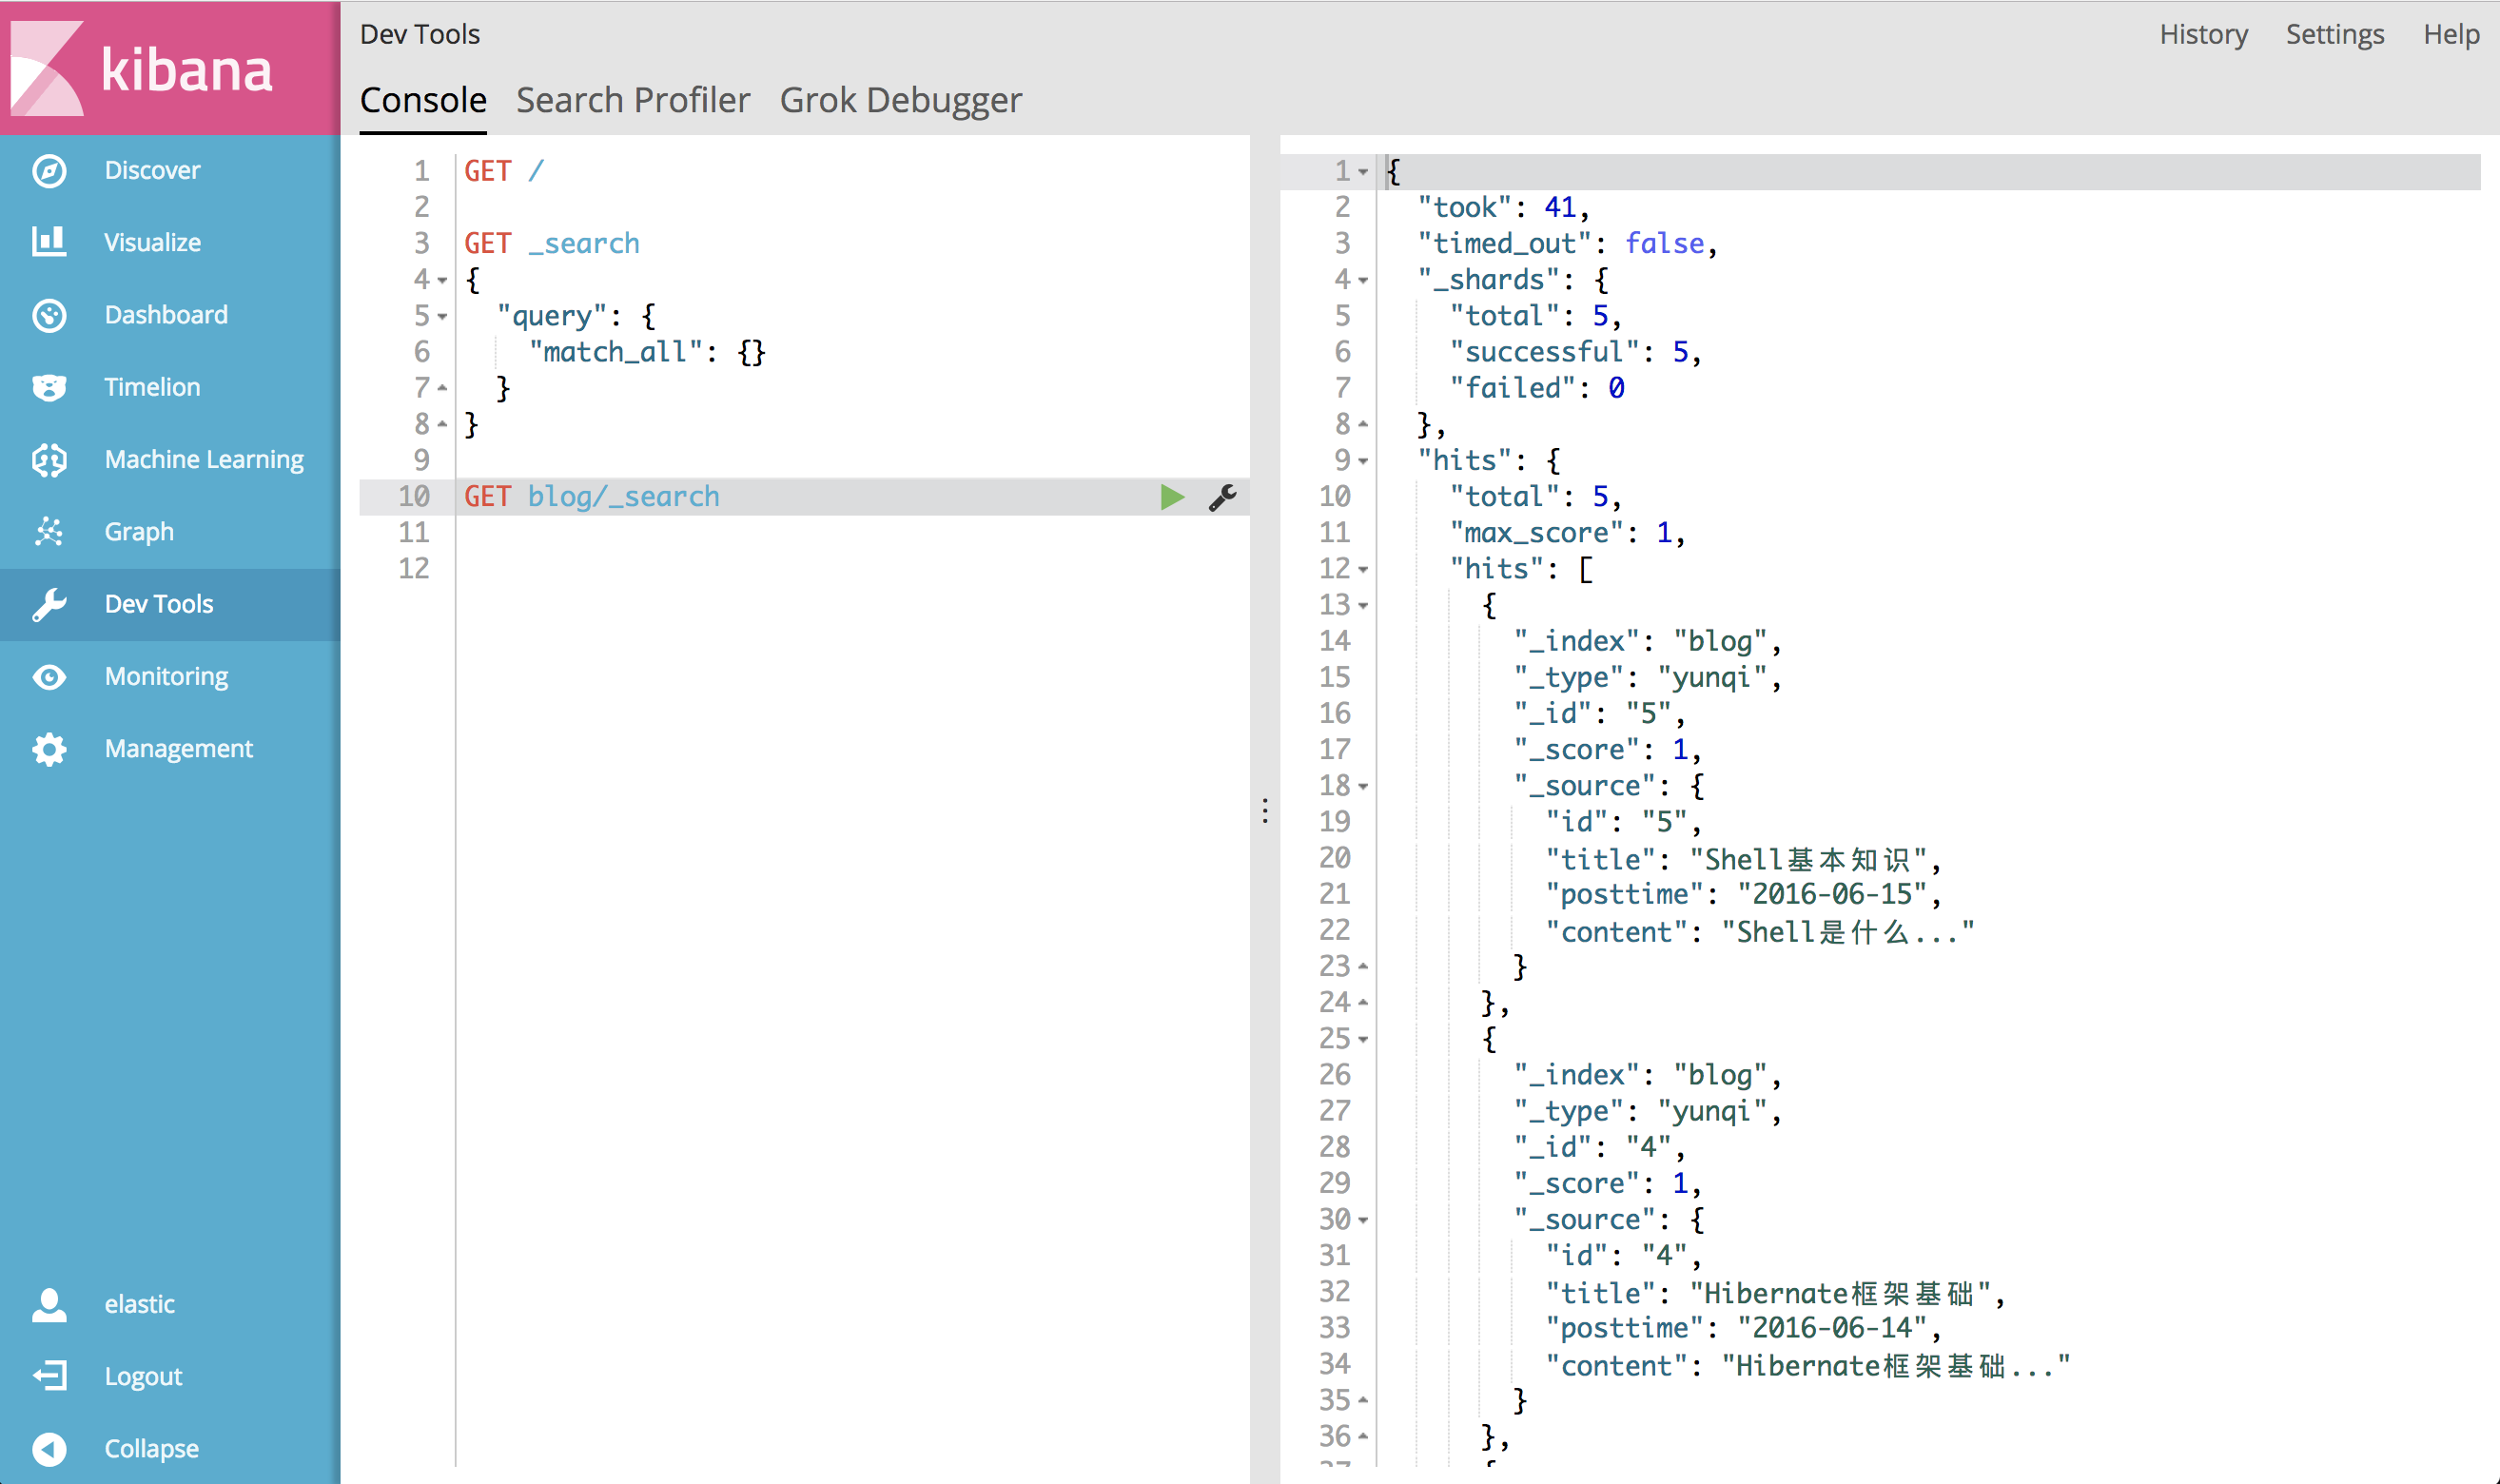Open Graph nodes icon
Image resolution: width=2500 pixels, height=1484 pixels.
point(49,532)
